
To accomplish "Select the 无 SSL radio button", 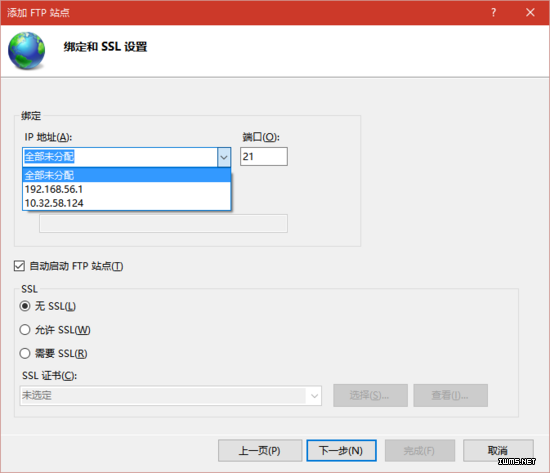I will [25, 306].
